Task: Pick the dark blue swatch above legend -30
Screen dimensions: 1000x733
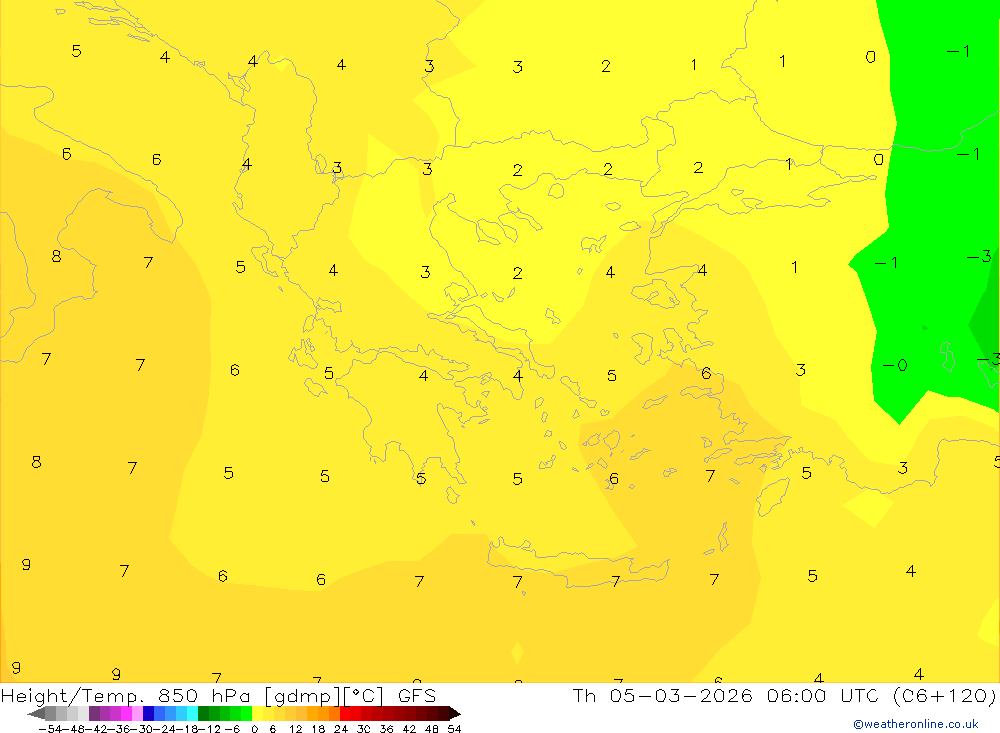Action: [x=148, y=714]
